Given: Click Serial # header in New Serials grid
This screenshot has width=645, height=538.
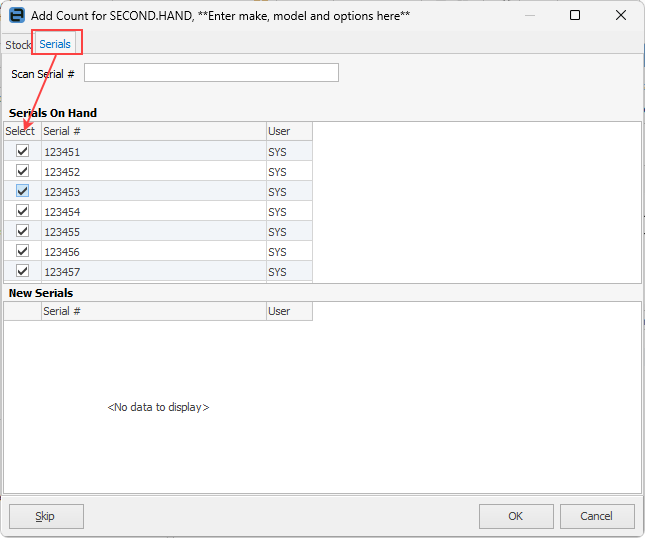Looking at the screenshot, I should pyautogui.click(x=153, y=311).
